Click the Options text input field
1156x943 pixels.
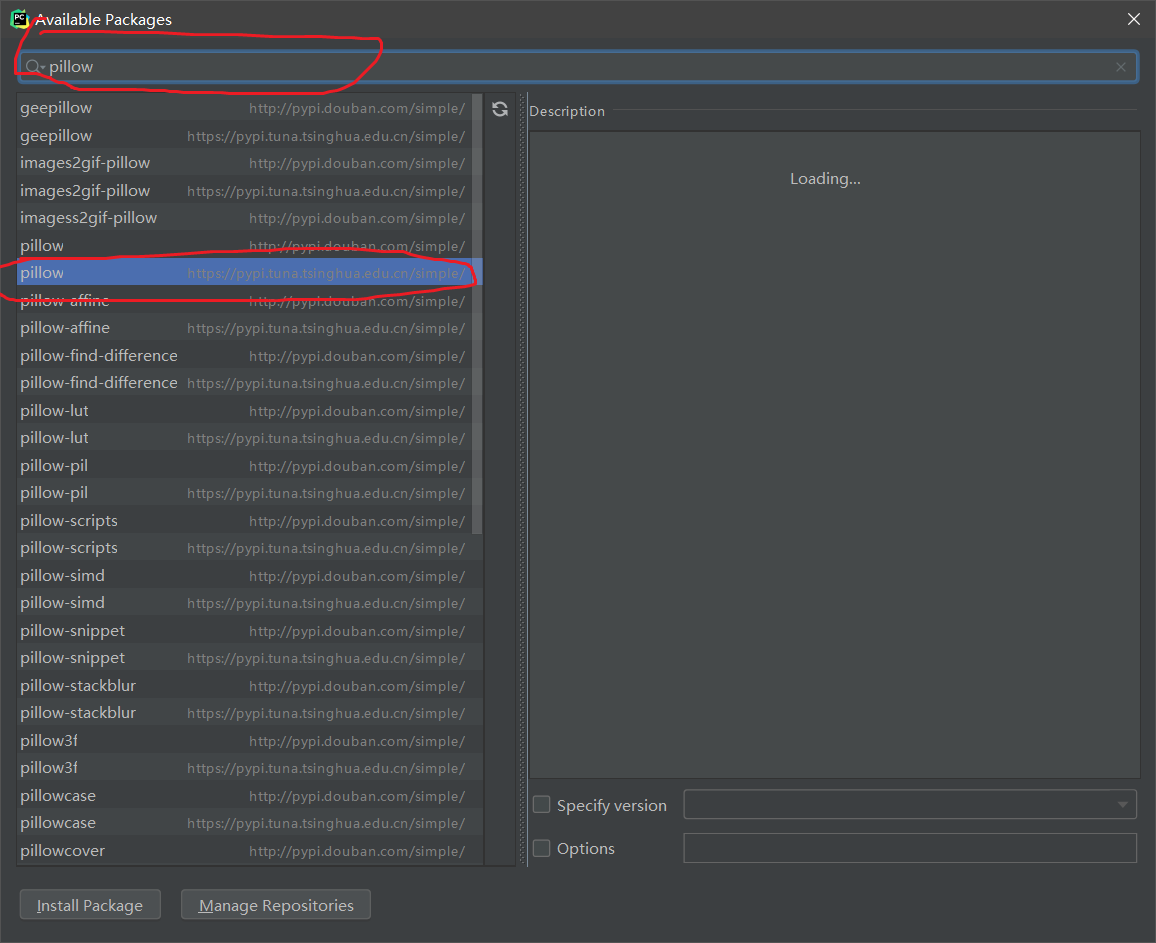pos(910,848)
